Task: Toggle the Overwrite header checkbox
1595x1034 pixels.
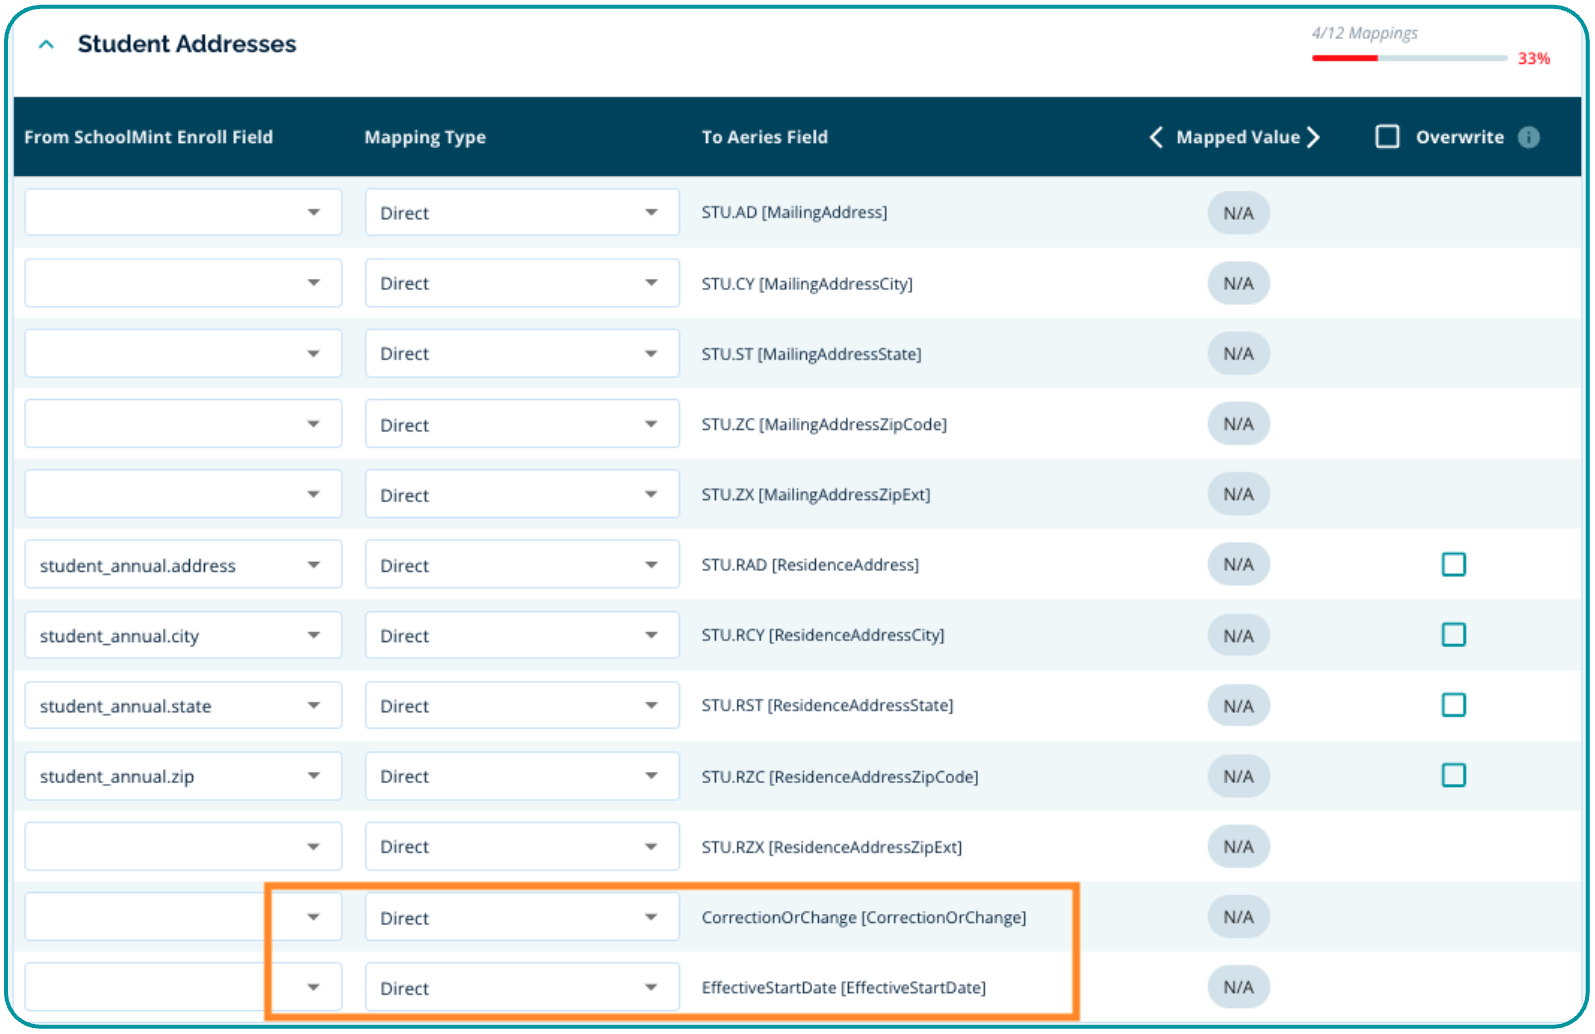Action: 1387,137
